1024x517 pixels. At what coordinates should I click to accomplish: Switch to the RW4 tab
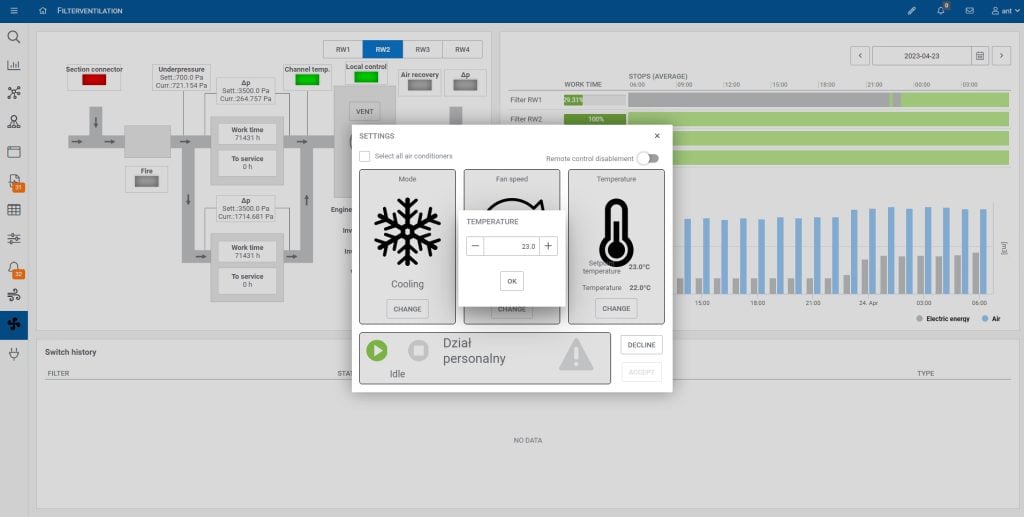tap(462, 50)
